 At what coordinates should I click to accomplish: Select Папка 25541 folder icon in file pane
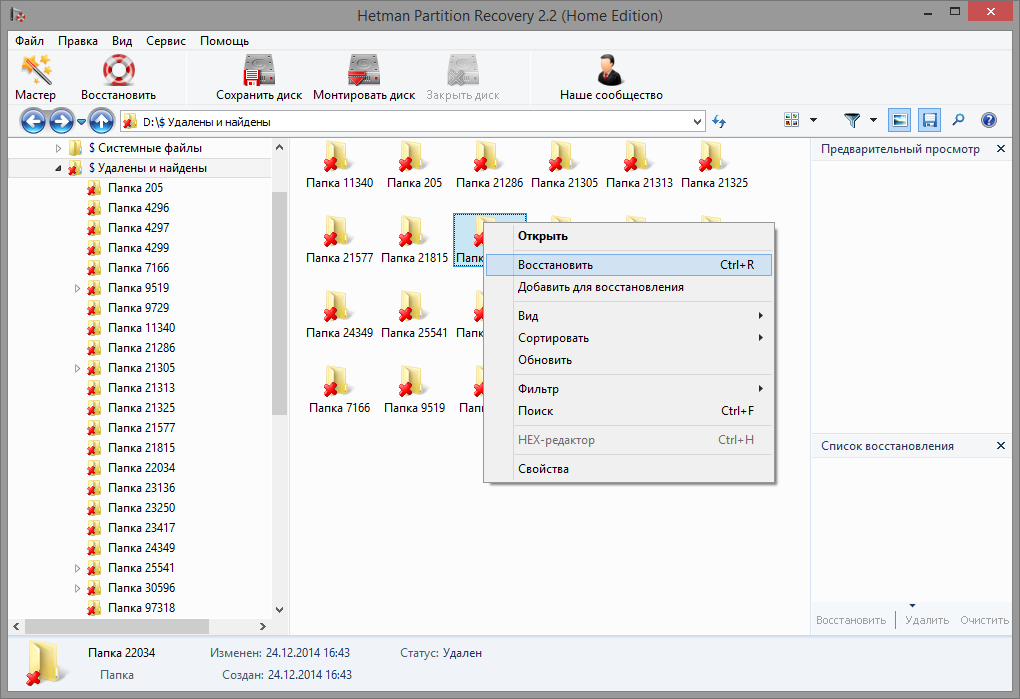point(412,306)
